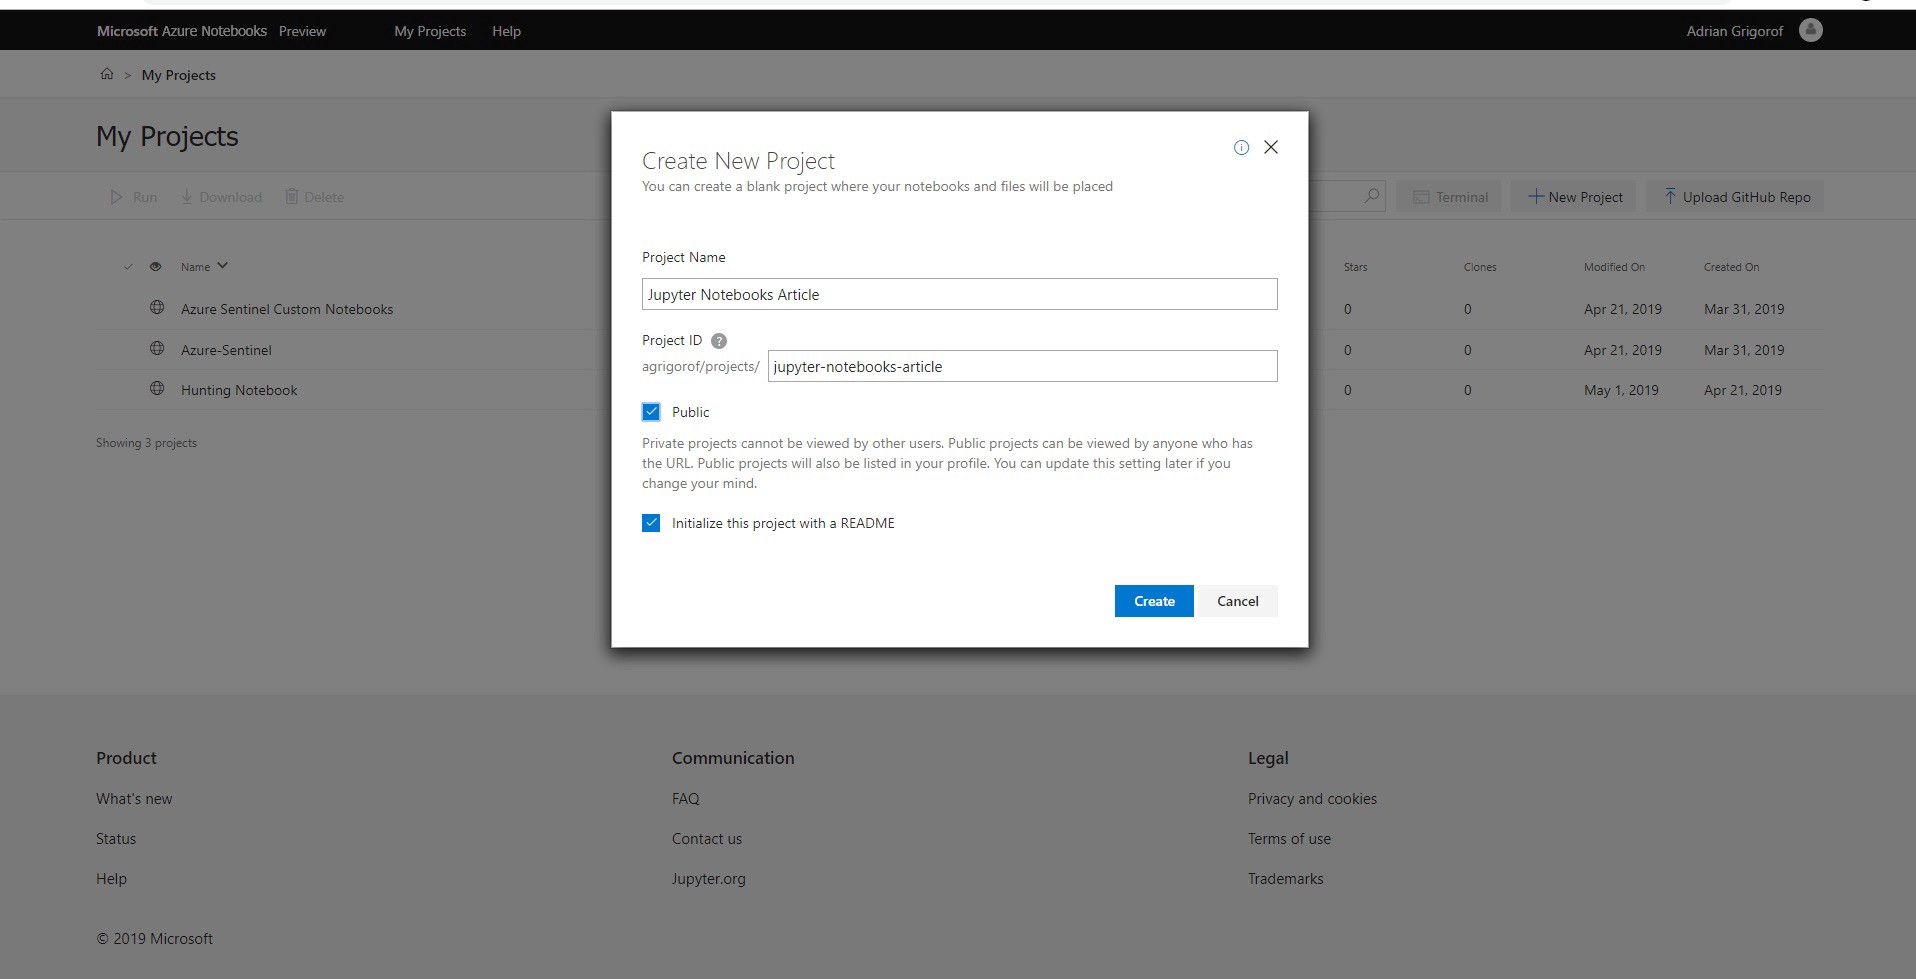This screenshot has width=1916, height=979.
Task: Click the eye visibility column icon
Action: pos(155,267)
